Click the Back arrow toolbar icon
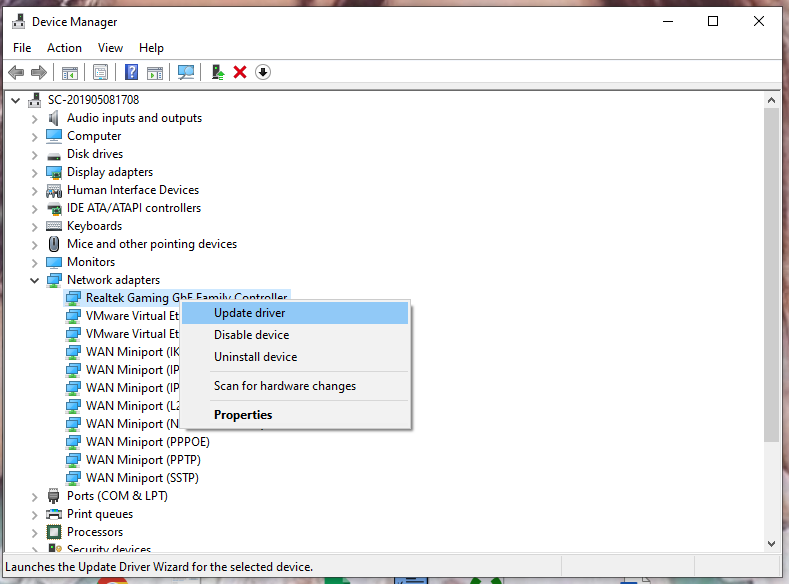789x584 pixels. [16, 72]
